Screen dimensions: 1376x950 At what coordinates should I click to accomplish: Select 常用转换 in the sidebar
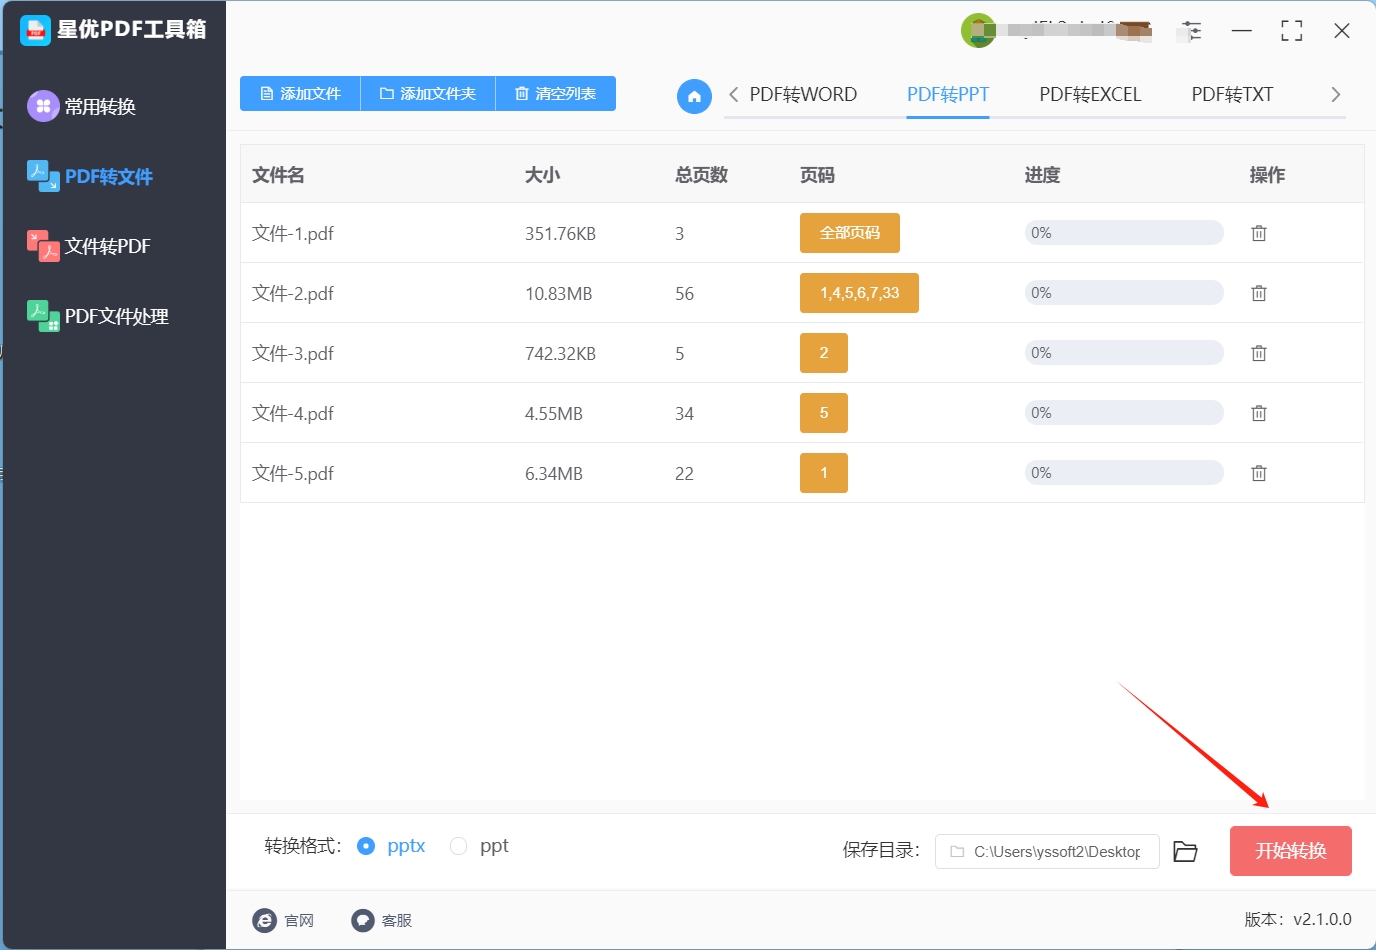[x=82, y=106]
